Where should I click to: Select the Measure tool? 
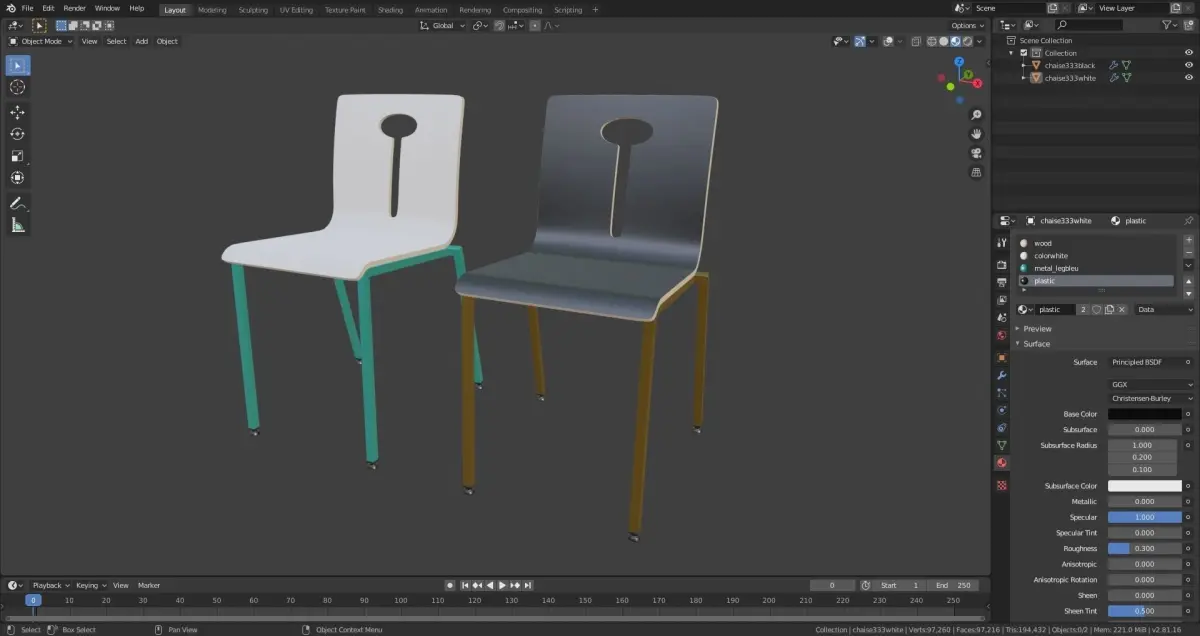(x=17, y=226)
